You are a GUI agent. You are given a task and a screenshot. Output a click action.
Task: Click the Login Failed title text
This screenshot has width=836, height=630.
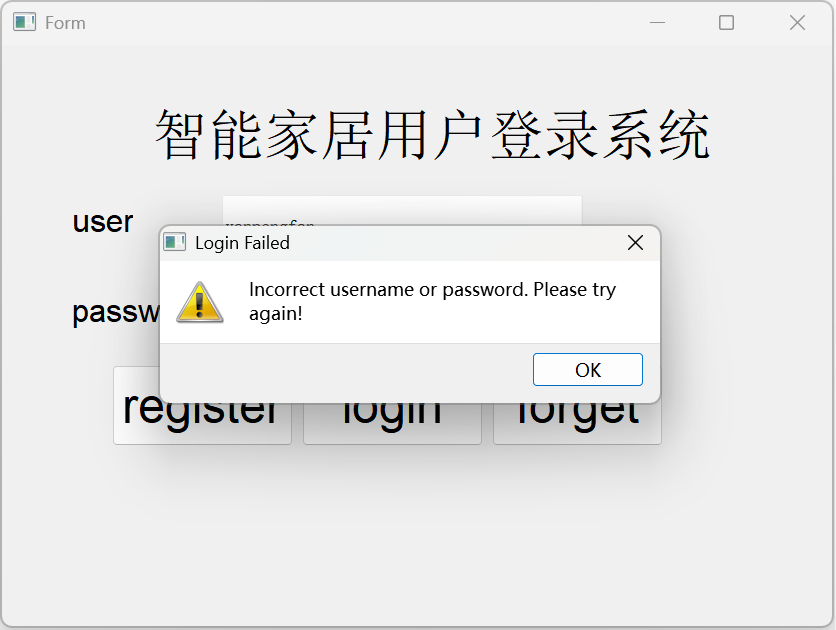(242, 243)
